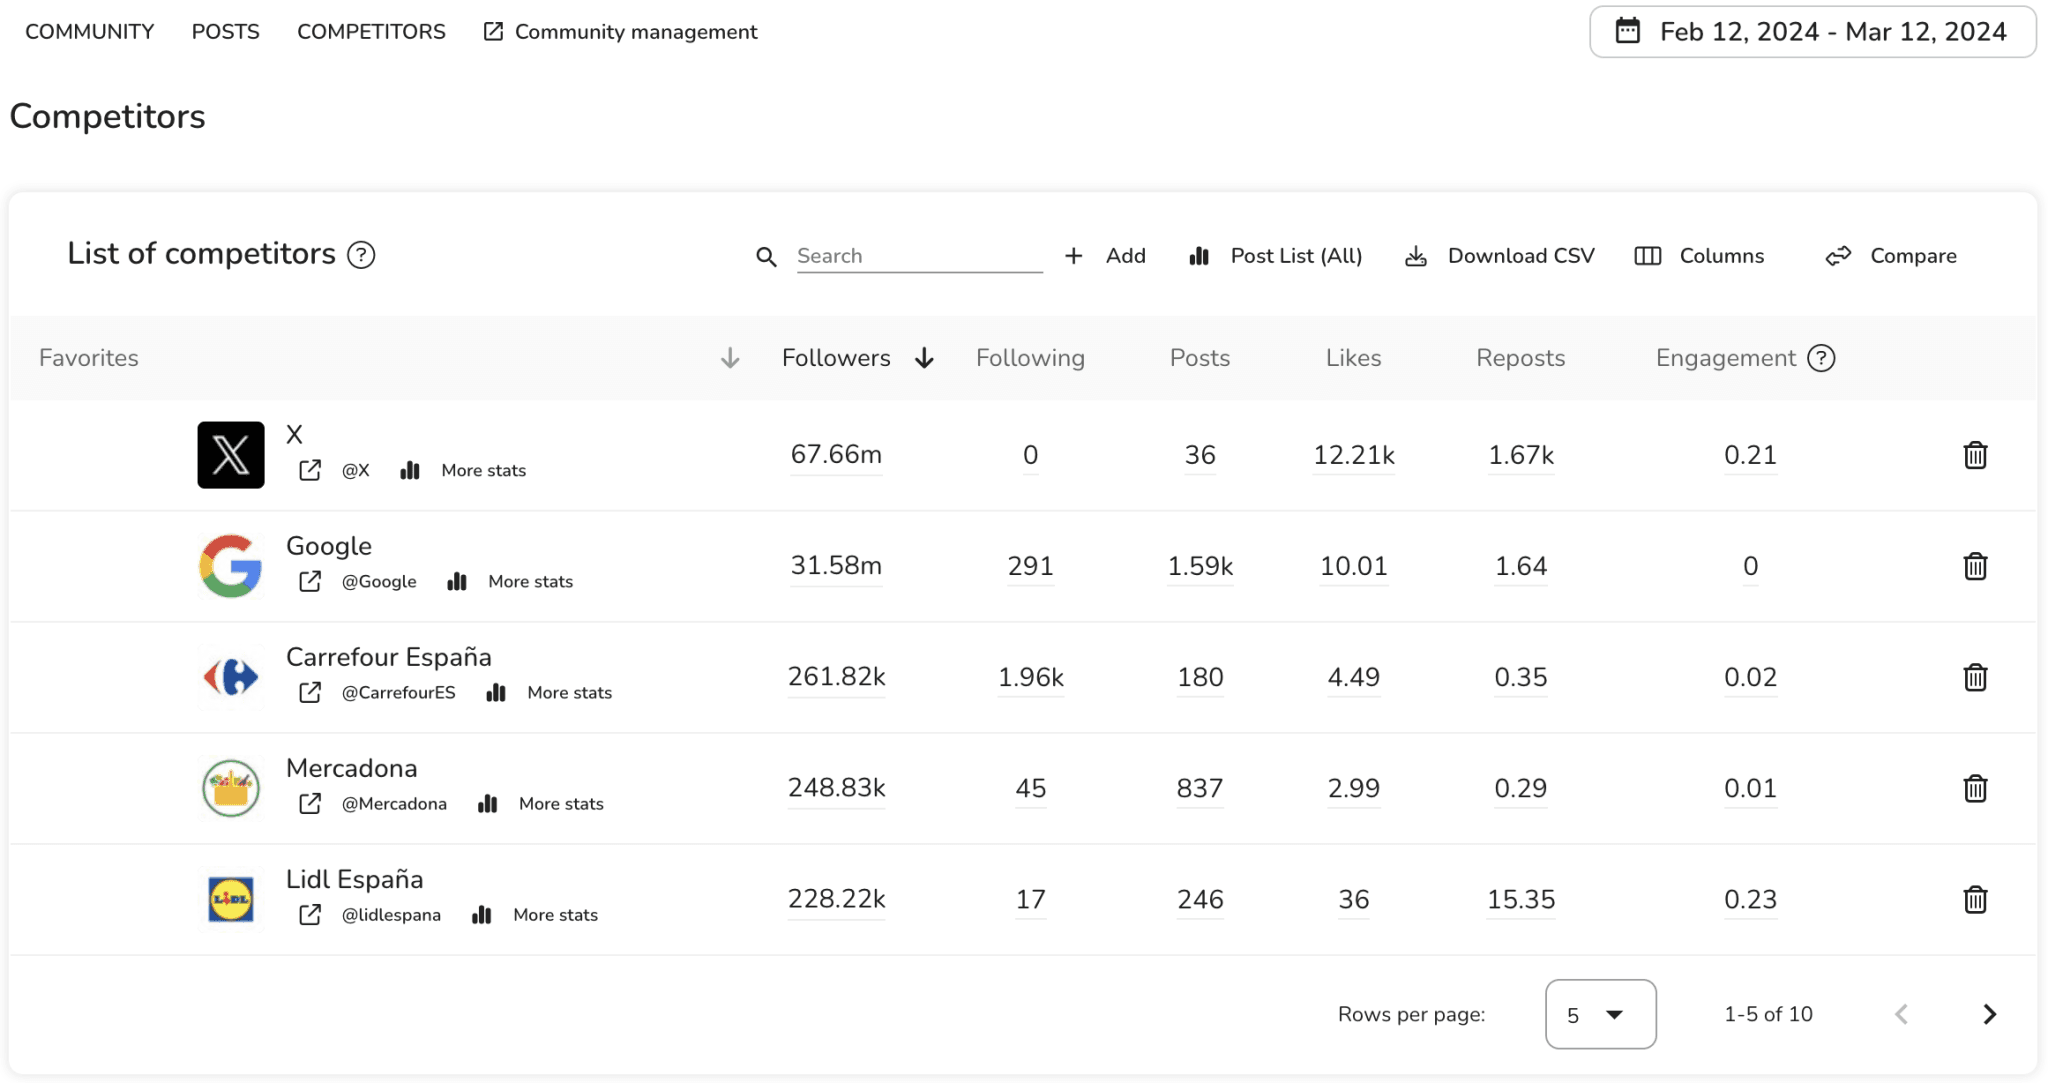2048x1083 pixels.
Task: Open the Rows per page dropdown
Action: coord(1600,1014)
